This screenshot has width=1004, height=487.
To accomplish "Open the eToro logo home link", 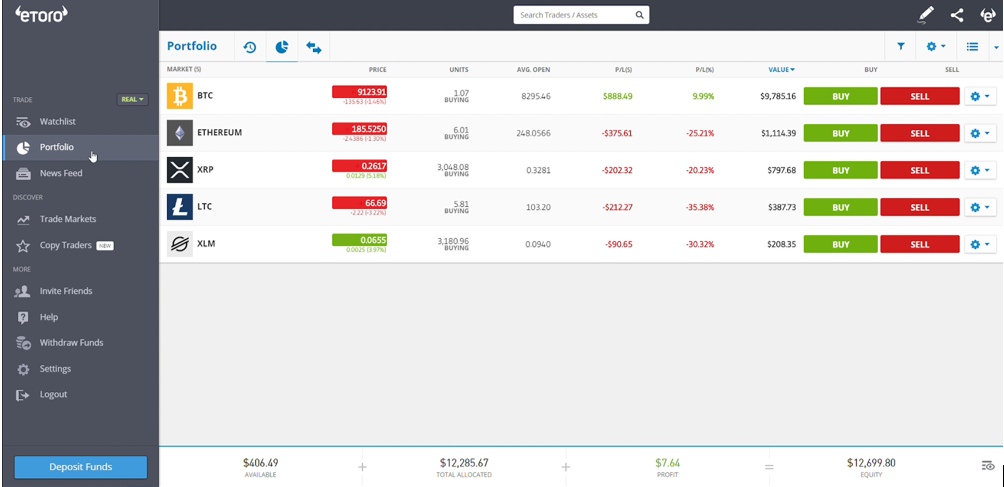I will point(40,14).
